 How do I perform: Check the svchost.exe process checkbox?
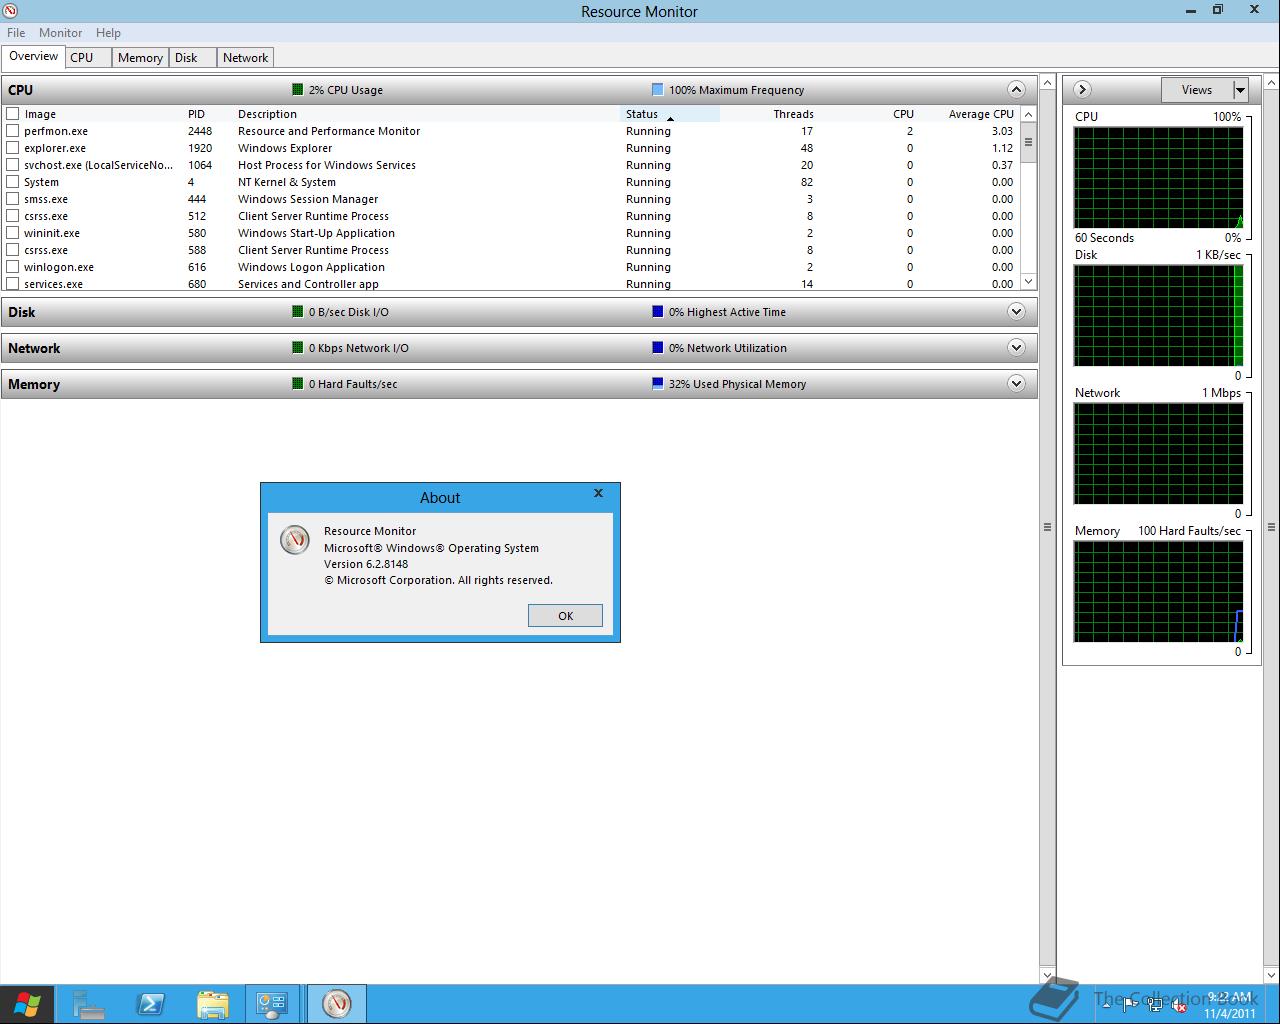coord(13,165)
